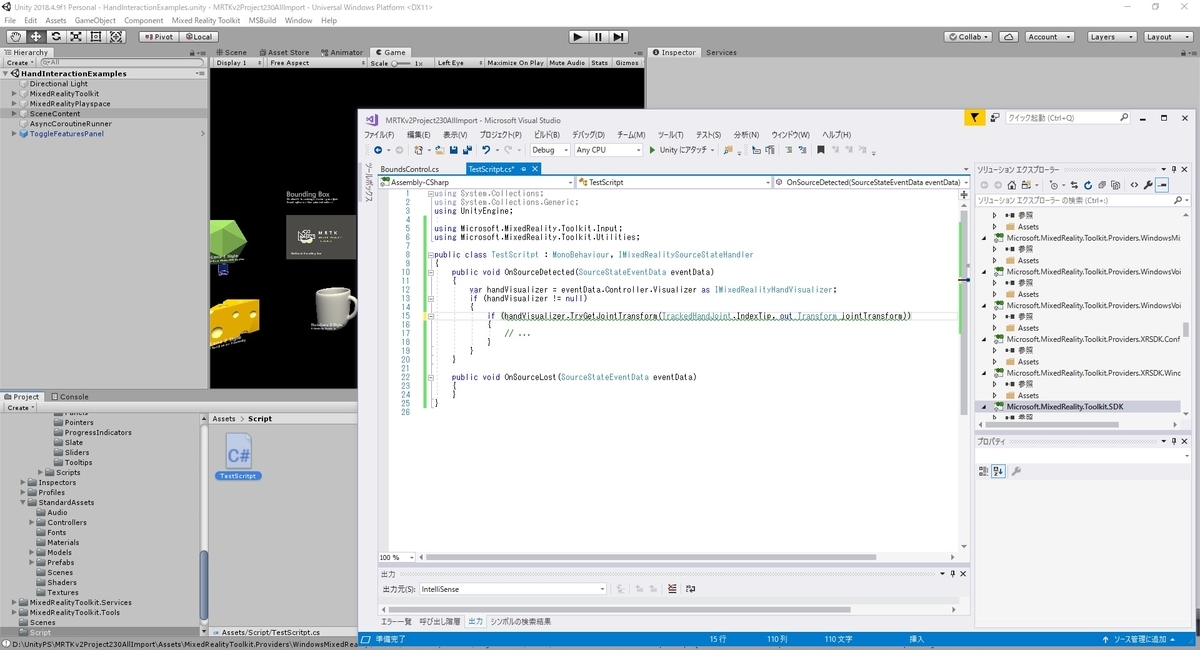
Task: Click Alphabetical sort icon in properties panel
Action: coord(997,471)
